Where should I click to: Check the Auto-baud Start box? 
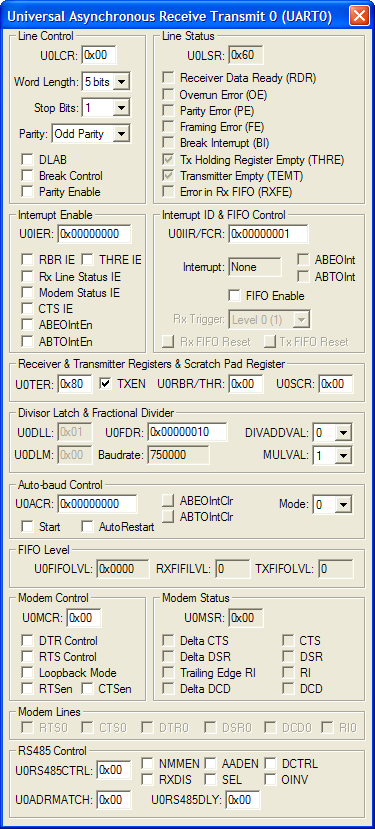tap(27, 527)
